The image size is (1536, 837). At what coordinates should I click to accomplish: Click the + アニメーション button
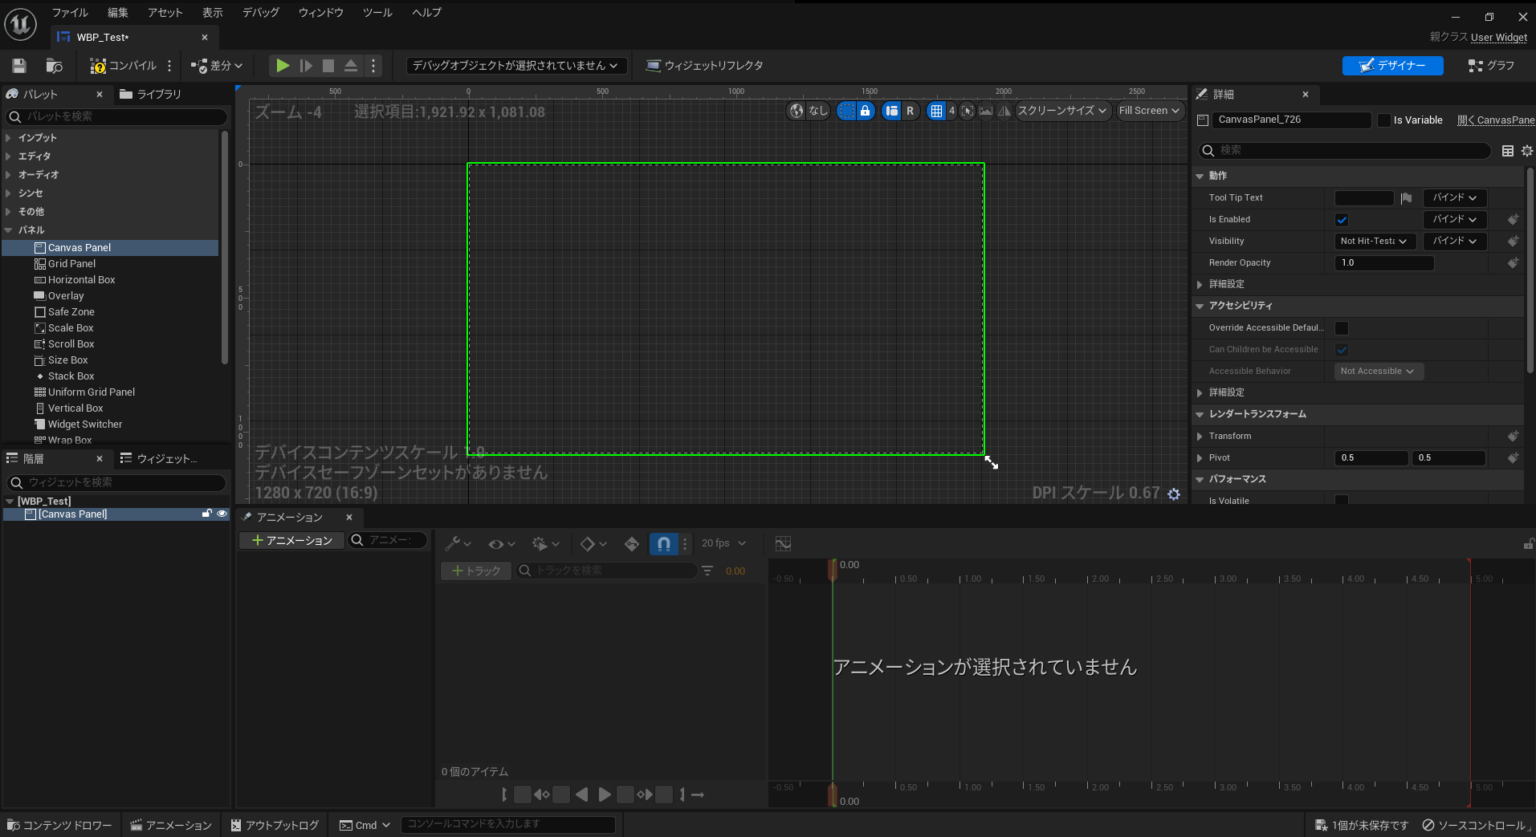click(291, 540)
